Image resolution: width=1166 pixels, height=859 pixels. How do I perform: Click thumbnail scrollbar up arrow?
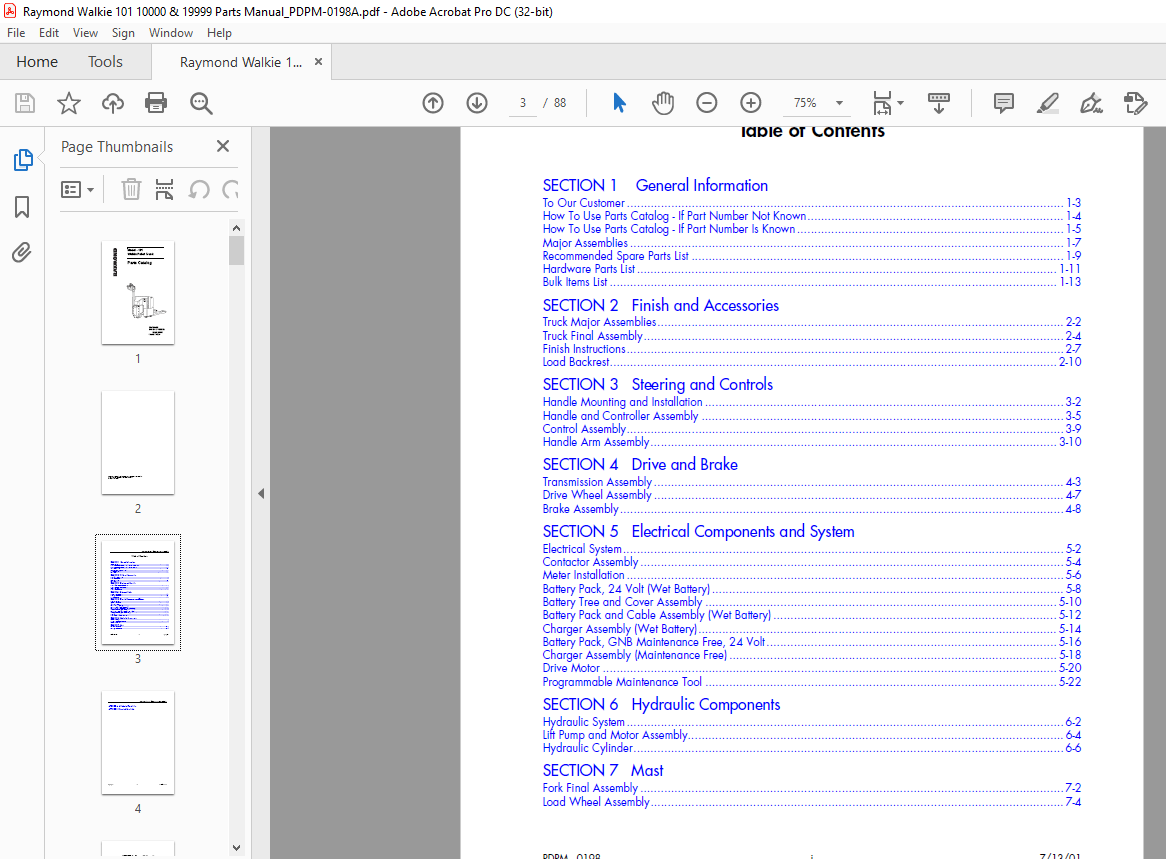tap(236, 228)
